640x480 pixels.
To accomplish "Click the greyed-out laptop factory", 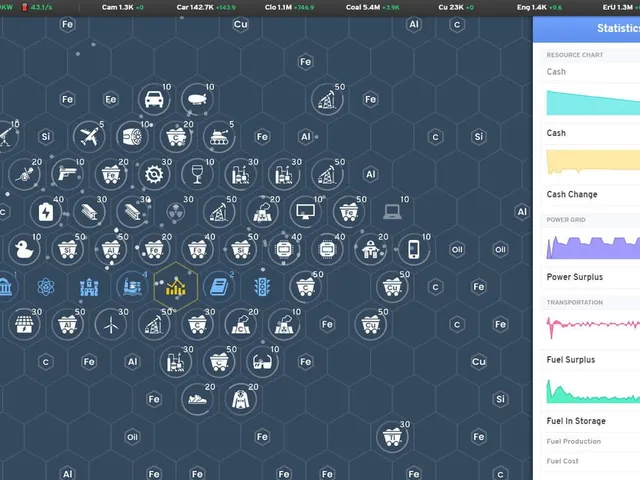I will 392,212.
